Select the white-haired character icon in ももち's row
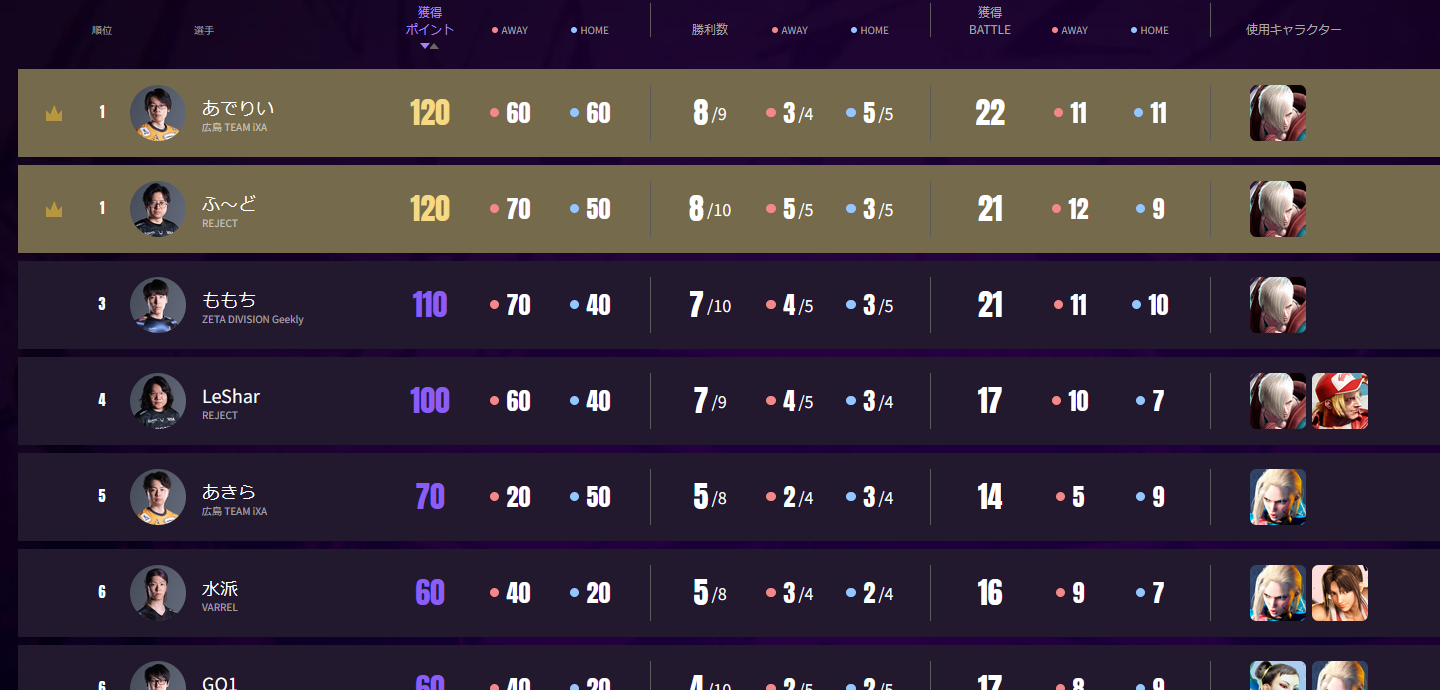The image size is (1440, 690). [x=1277, y=305]
